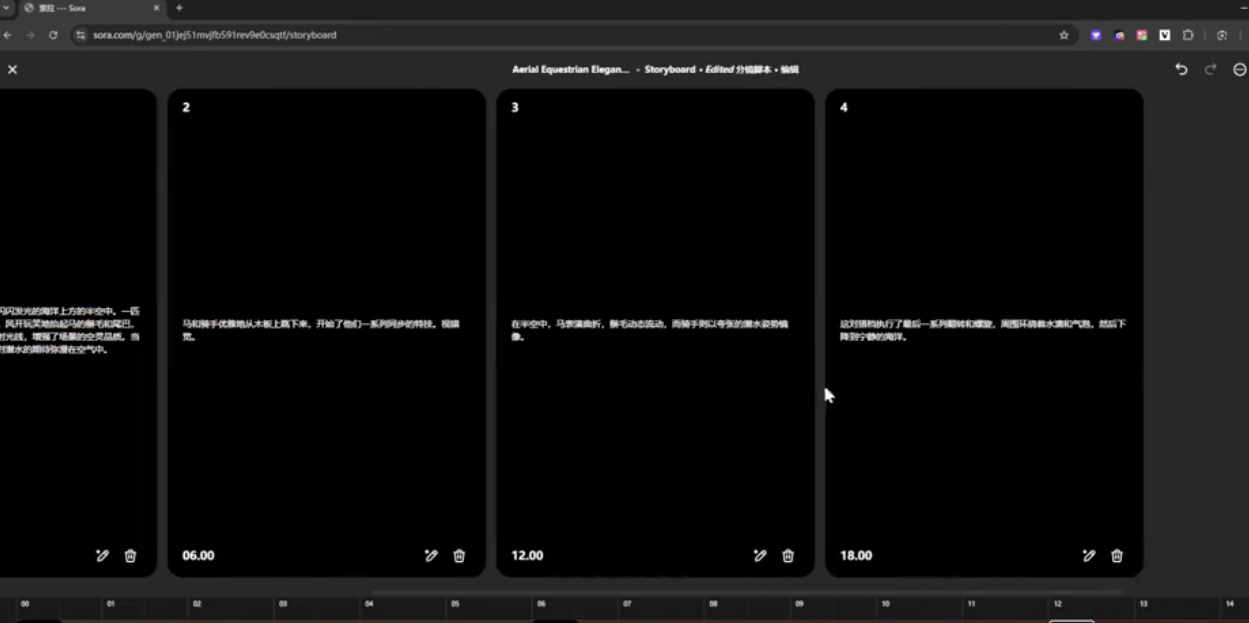The height and width of the screenshot is (623, 1249).
Task: Click the redo arrow in storyboard header
Action: coord(1210,69)
